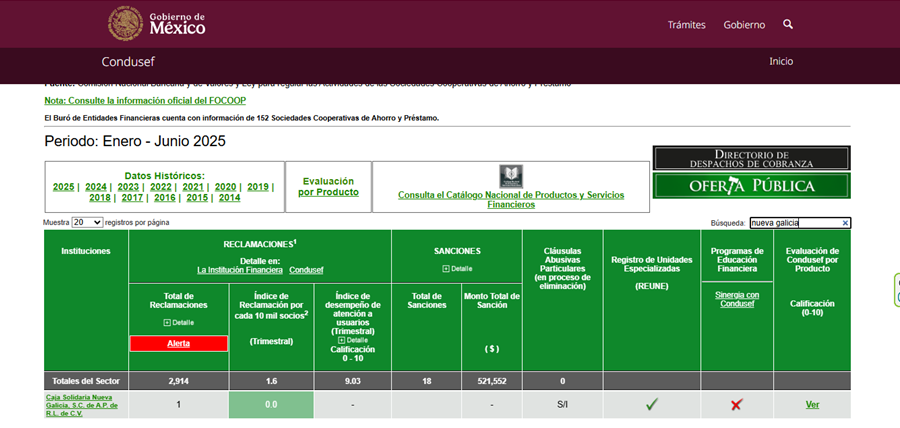Open the search magnifier in header
Screen dimensions: 900x428
pos(788,24)
